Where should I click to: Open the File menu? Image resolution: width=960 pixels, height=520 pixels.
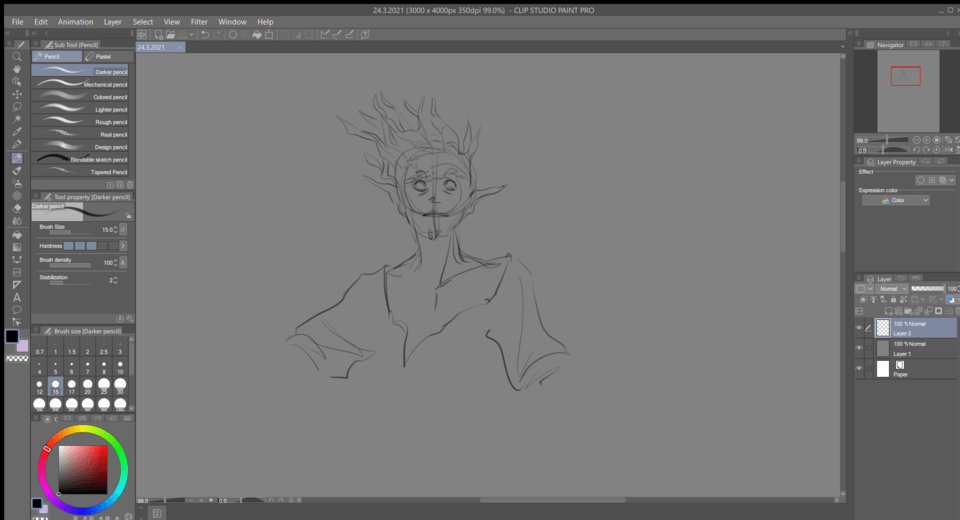tap(18, 21)
